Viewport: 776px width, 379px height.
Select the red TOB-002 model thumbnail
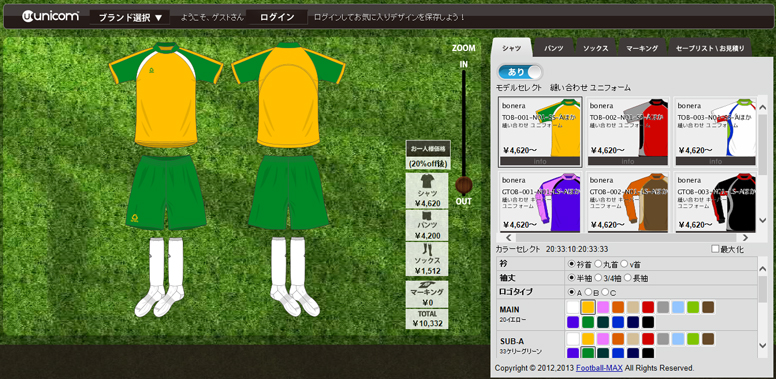[x=628, y=131]
